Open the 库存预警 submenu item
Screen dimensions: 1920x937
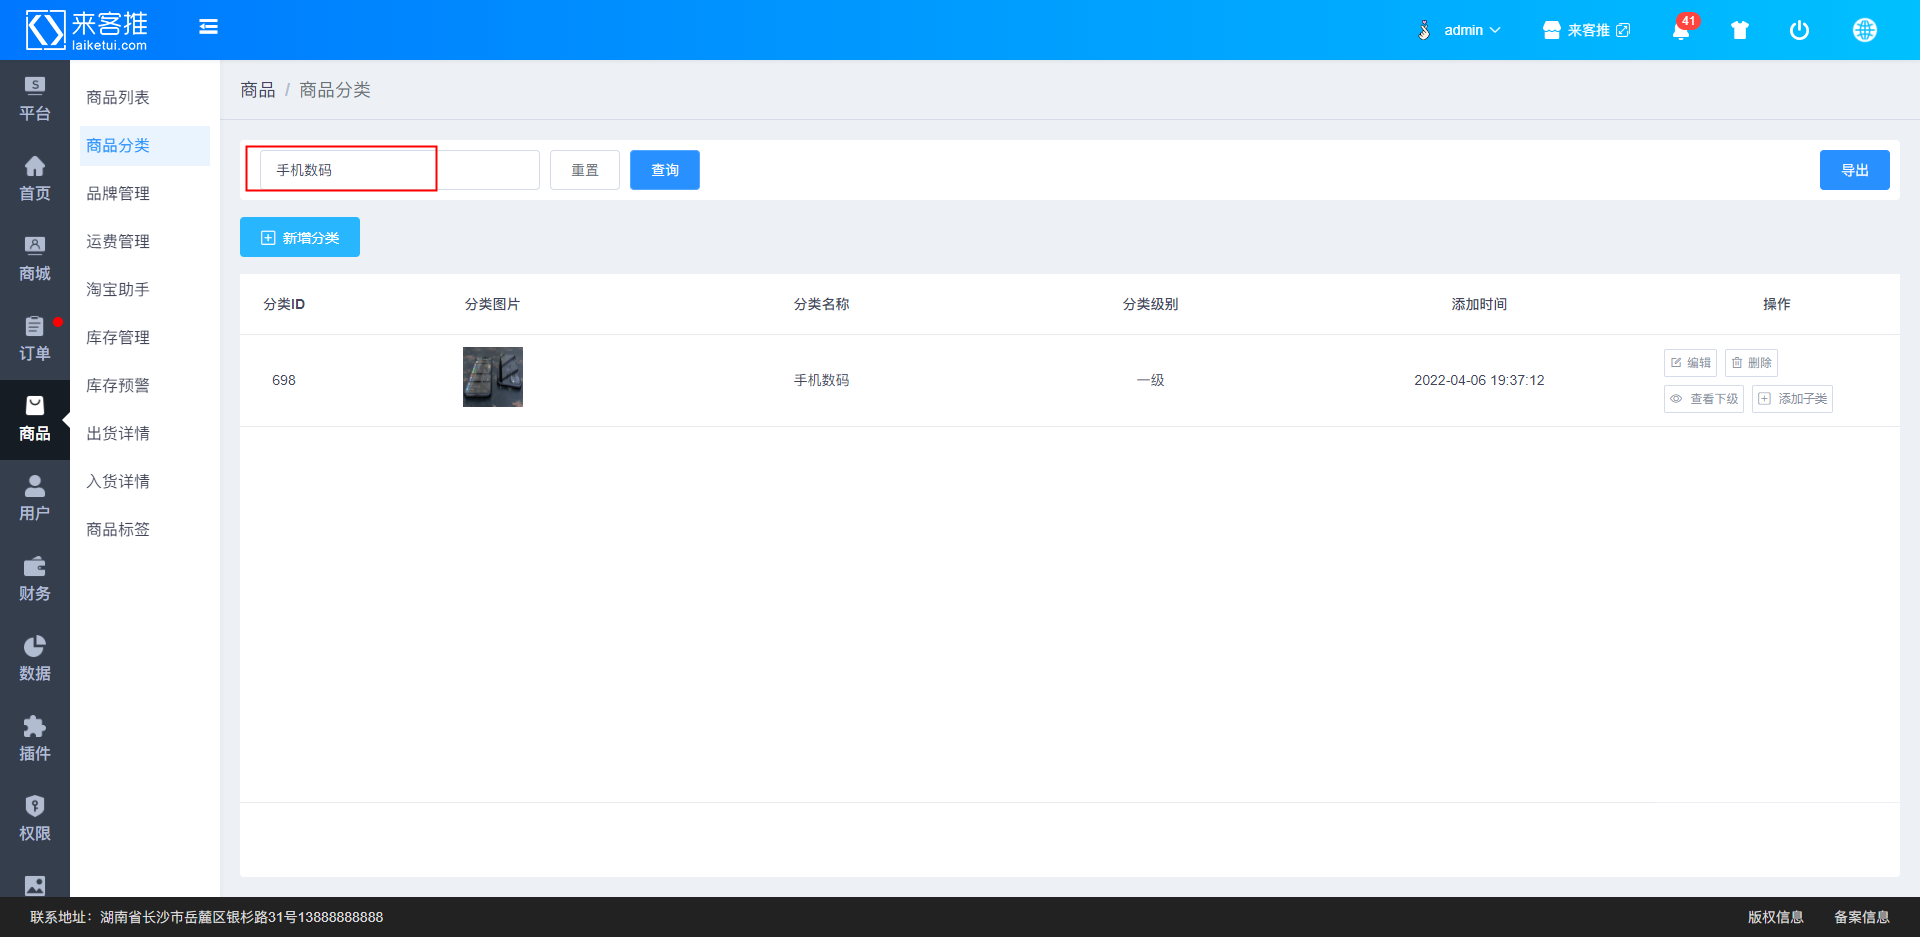tap(145, 385)
